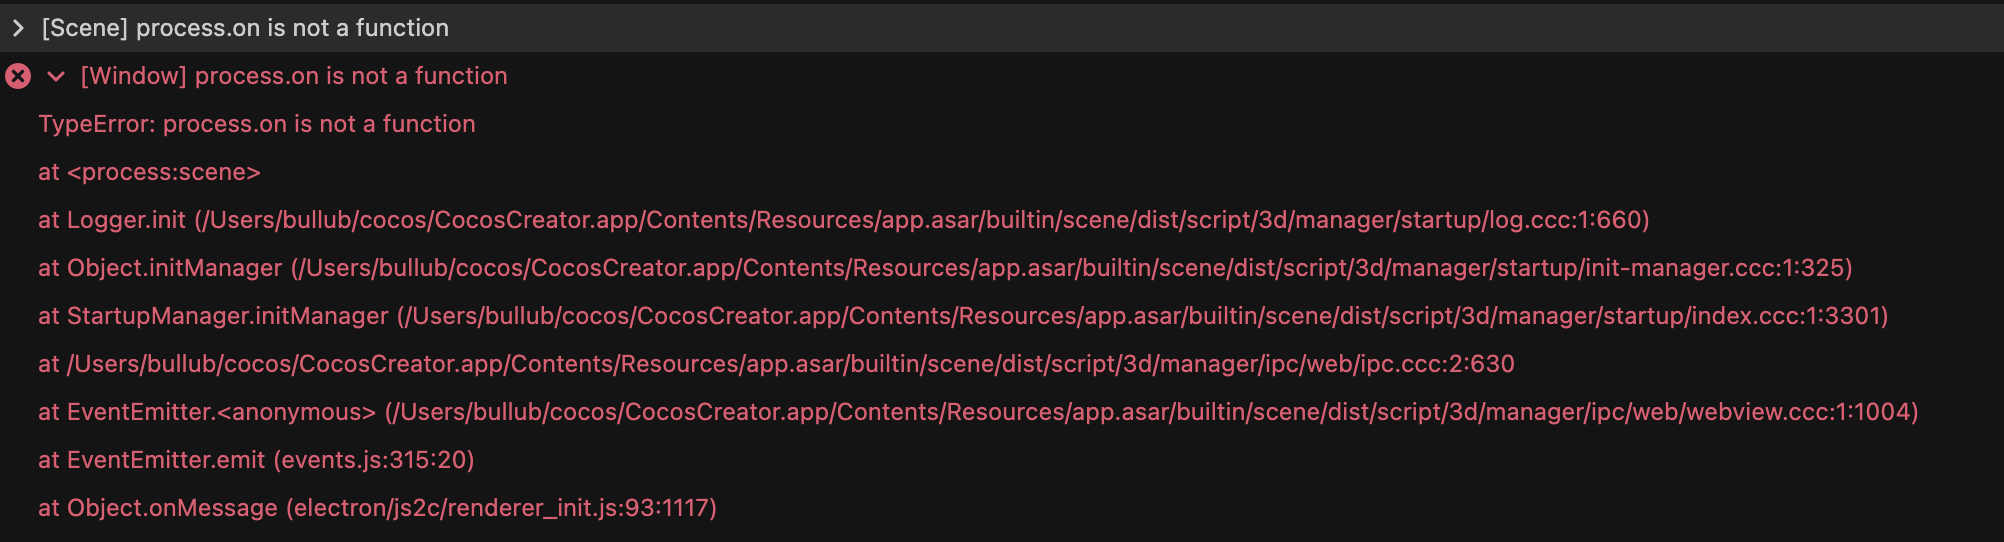
Task: Select the [Window] process.on error title
Action: [294, 76]
